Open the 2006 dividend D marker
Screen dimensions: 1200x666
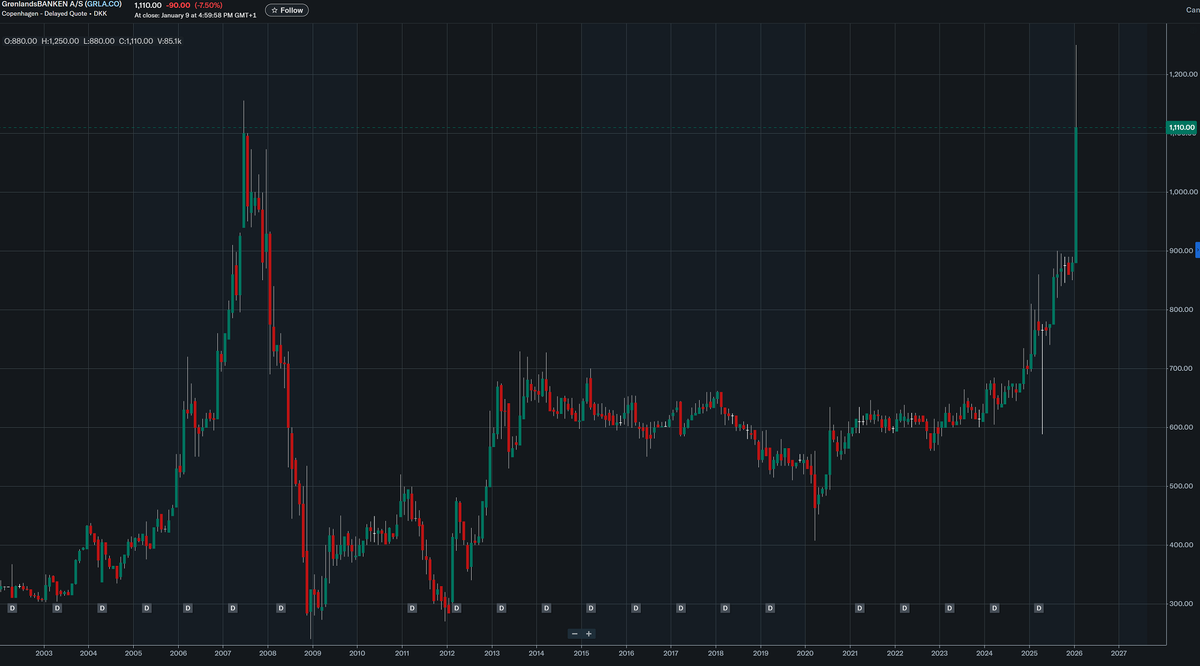pos(188,607)
